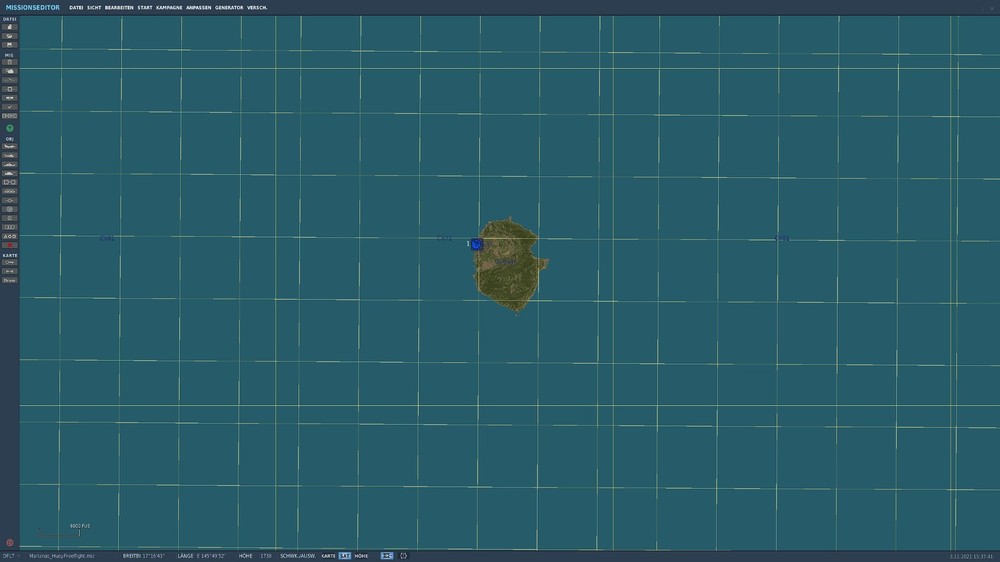
Task: Expand the DFLT dropdown in status bar
Action: pos(11,556)
